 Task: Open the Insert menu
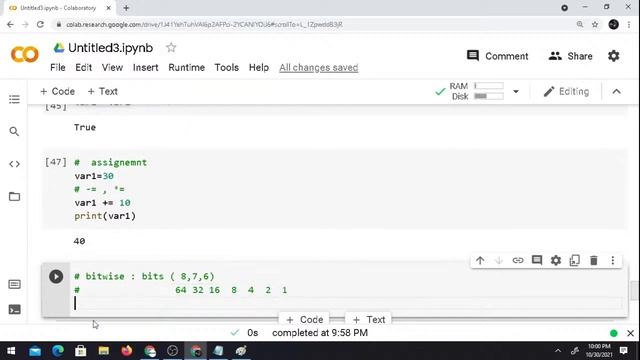[x=145, y=67]
